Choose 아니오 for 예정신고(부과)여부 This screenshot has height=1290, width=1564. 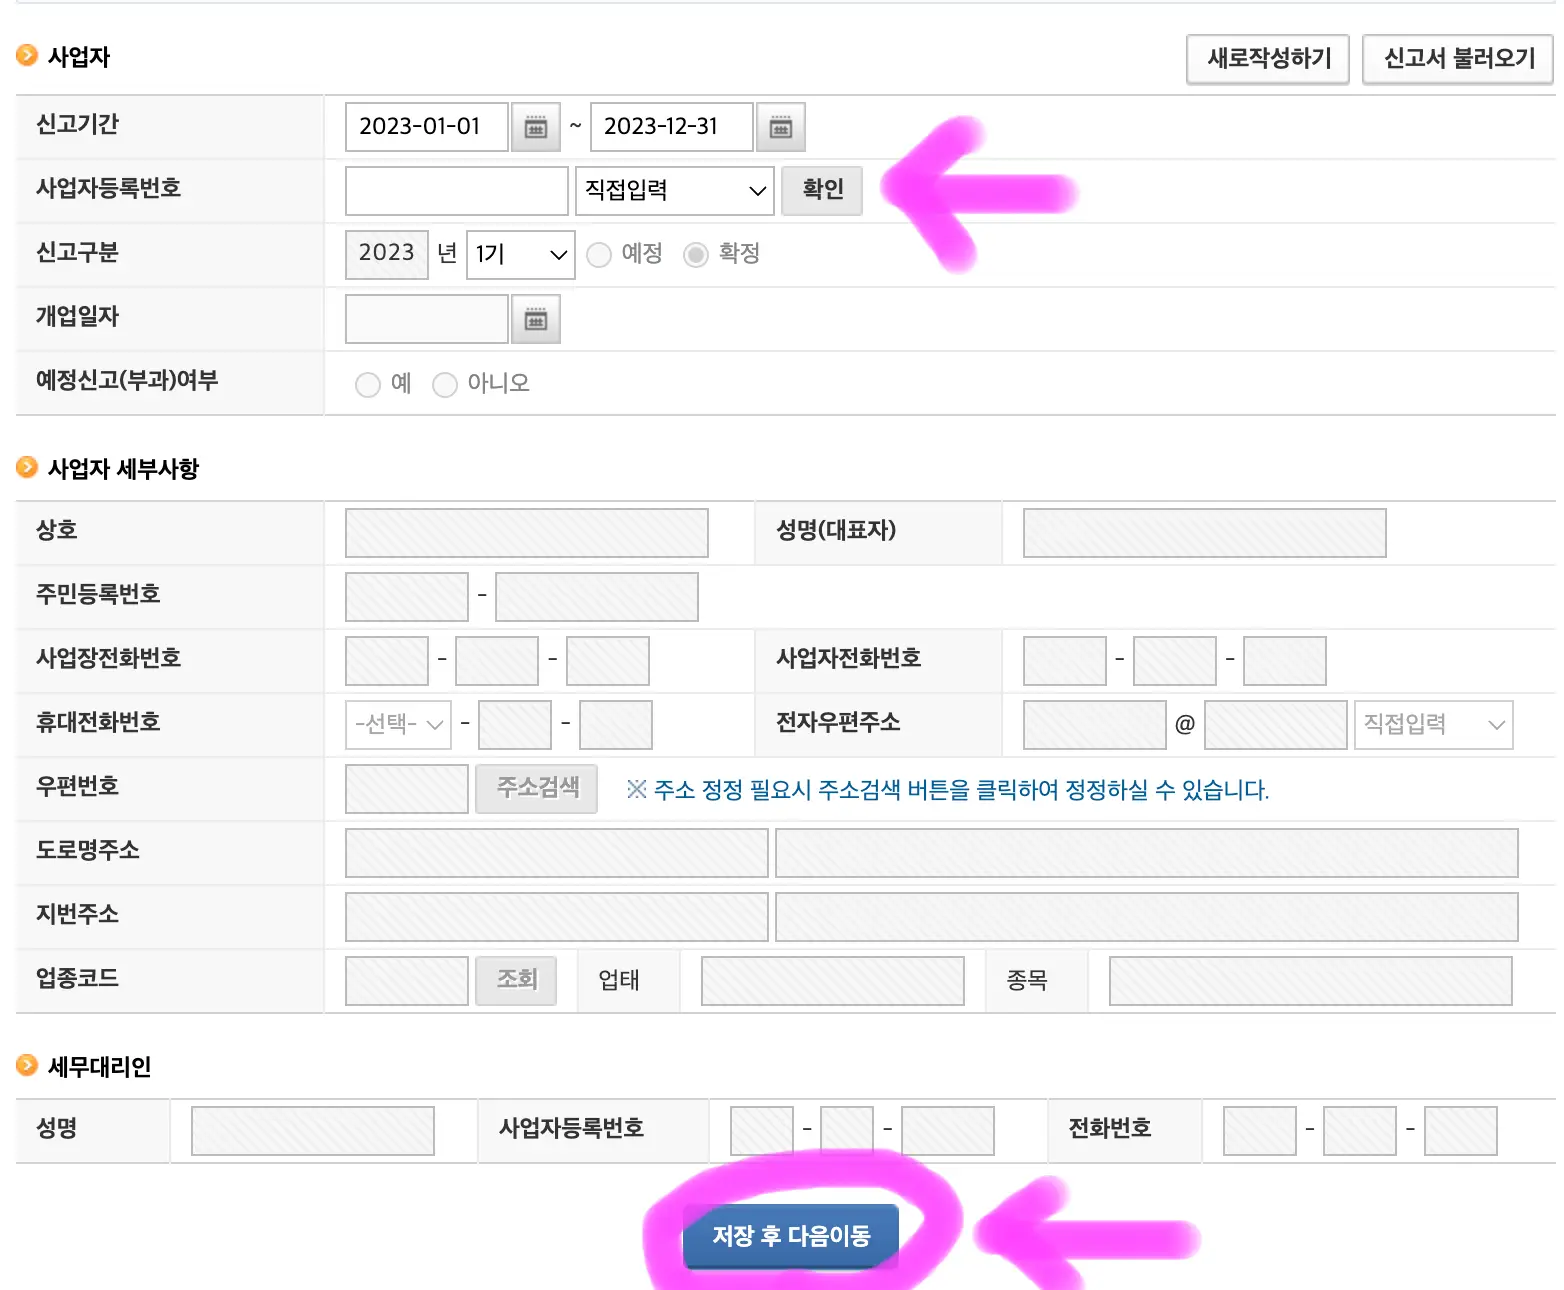(x=445, y=384)
